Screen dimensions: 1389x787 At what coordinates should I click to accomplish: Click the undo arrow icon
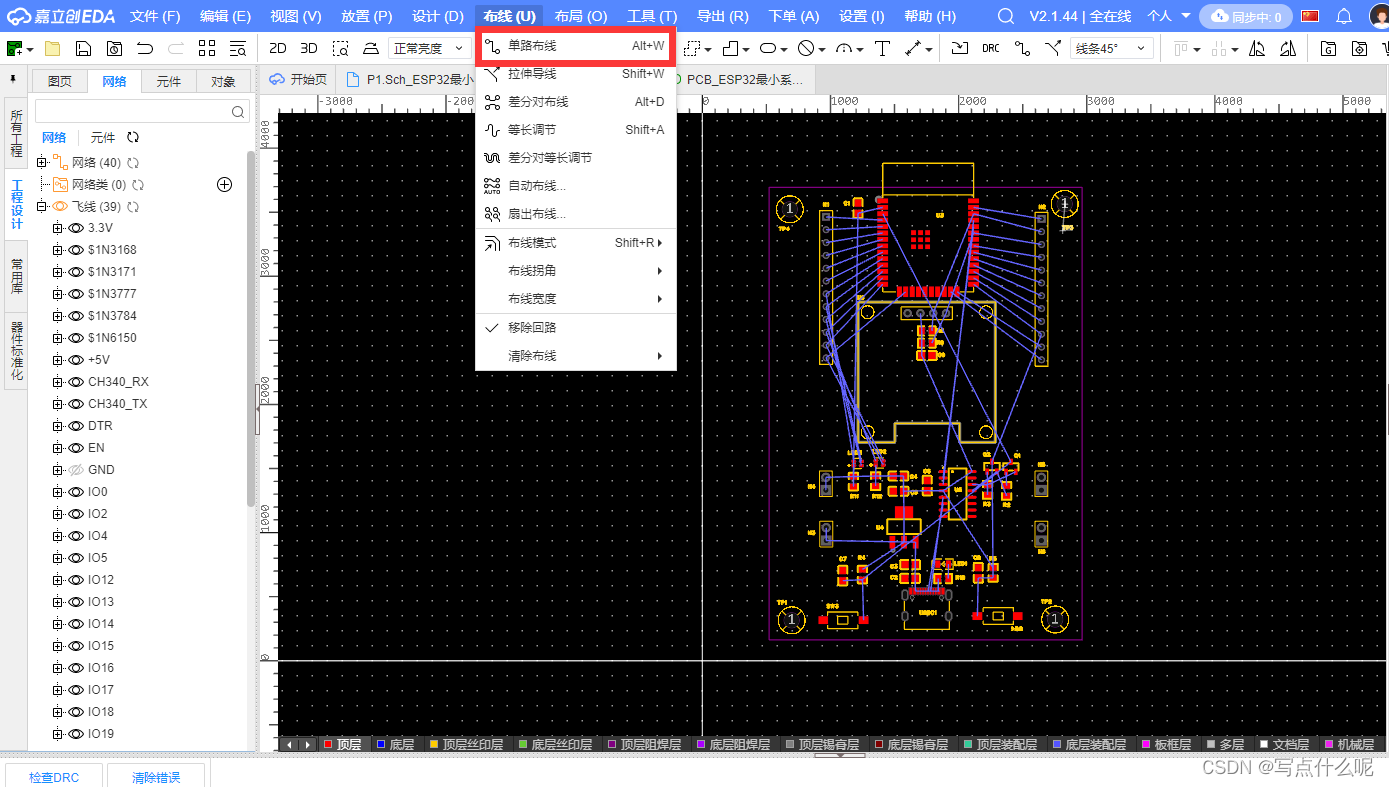click(145, 49)
